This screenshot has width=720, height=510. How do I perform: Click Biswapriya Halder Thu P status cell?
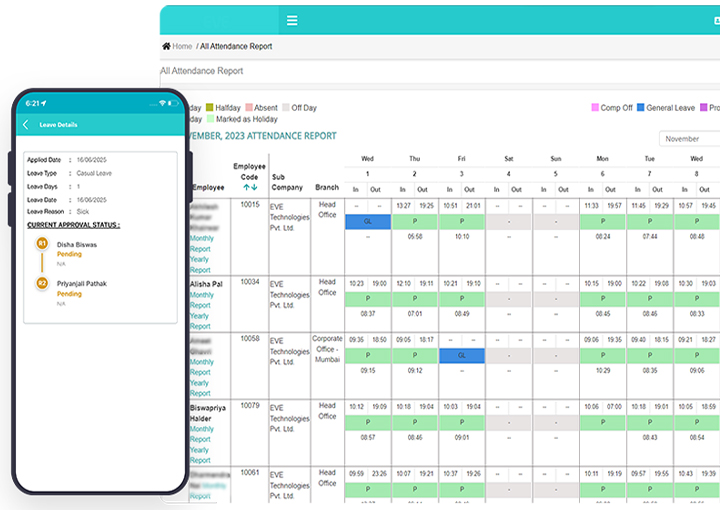(x=415, y=422)
